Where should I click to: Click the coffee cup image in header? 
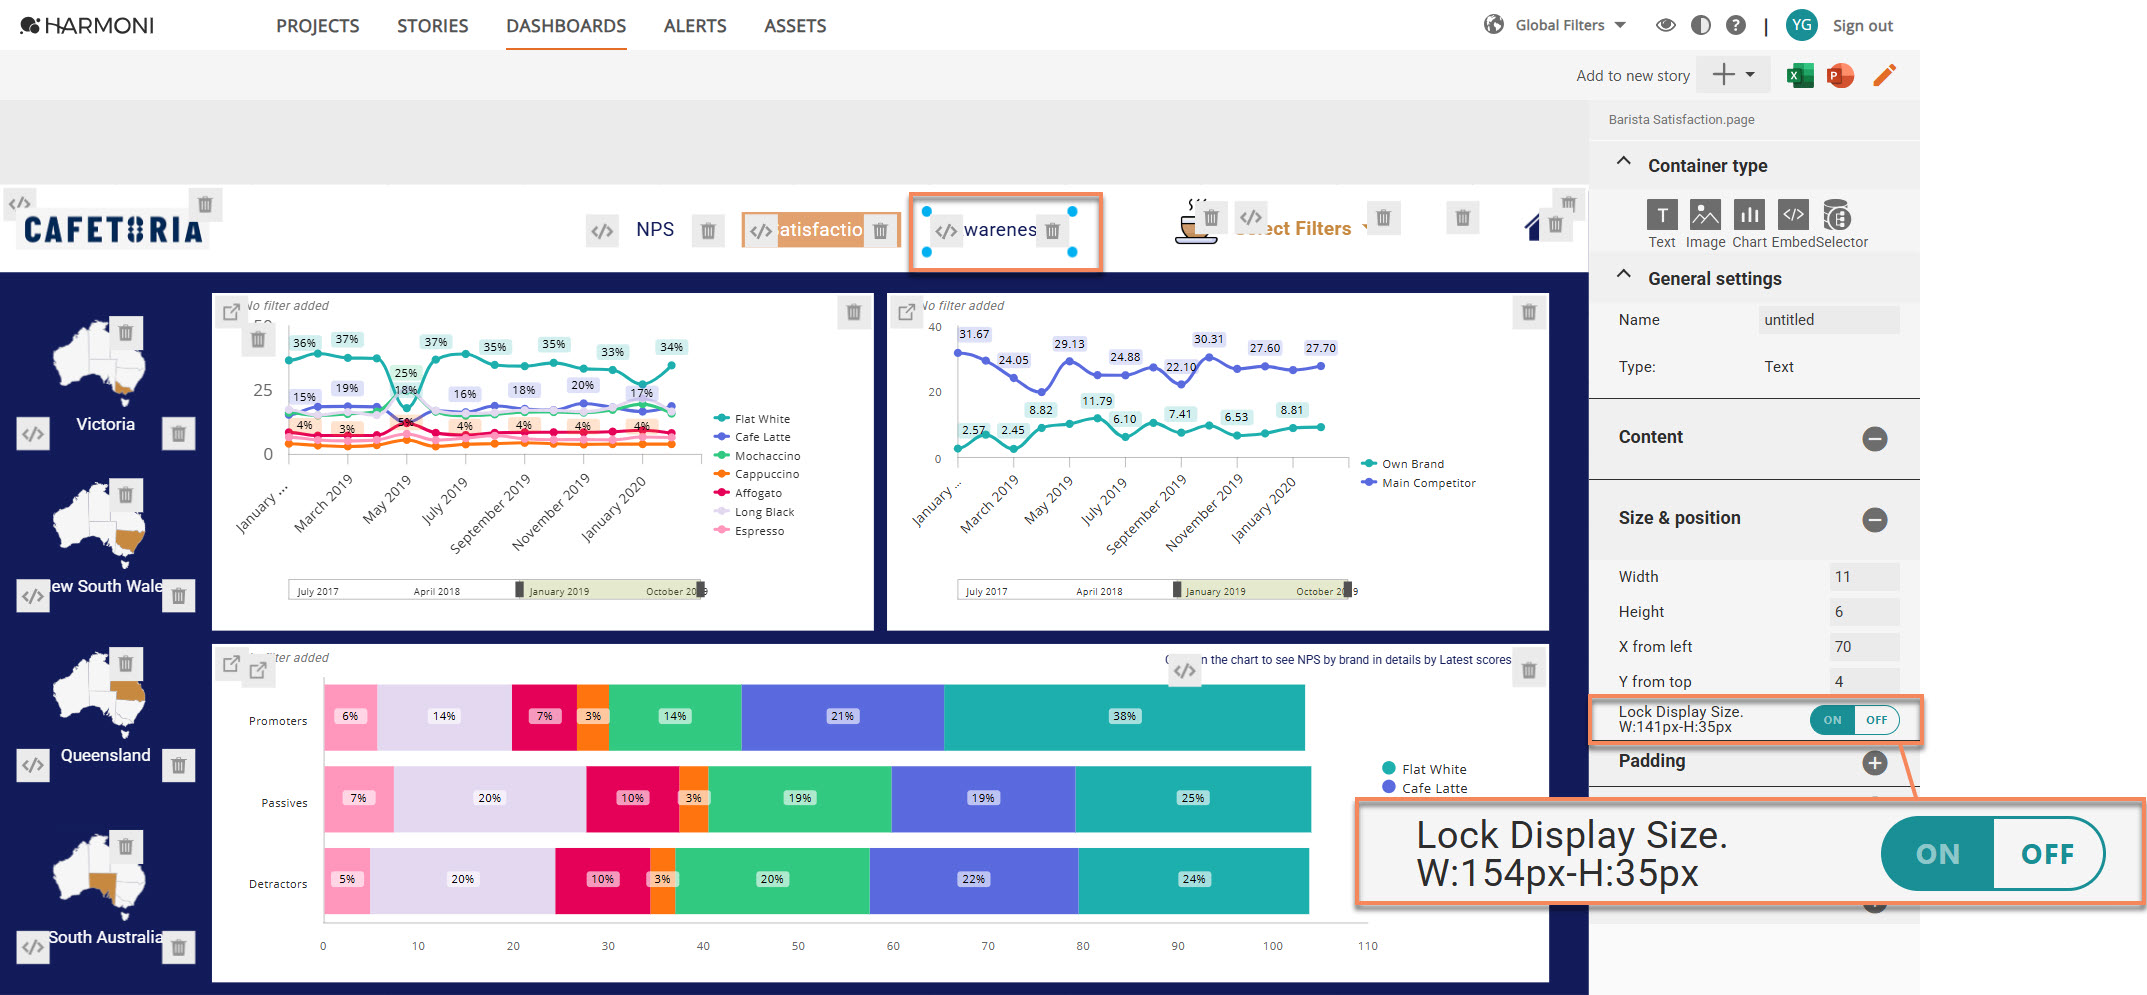click(x=1194, y=222)
